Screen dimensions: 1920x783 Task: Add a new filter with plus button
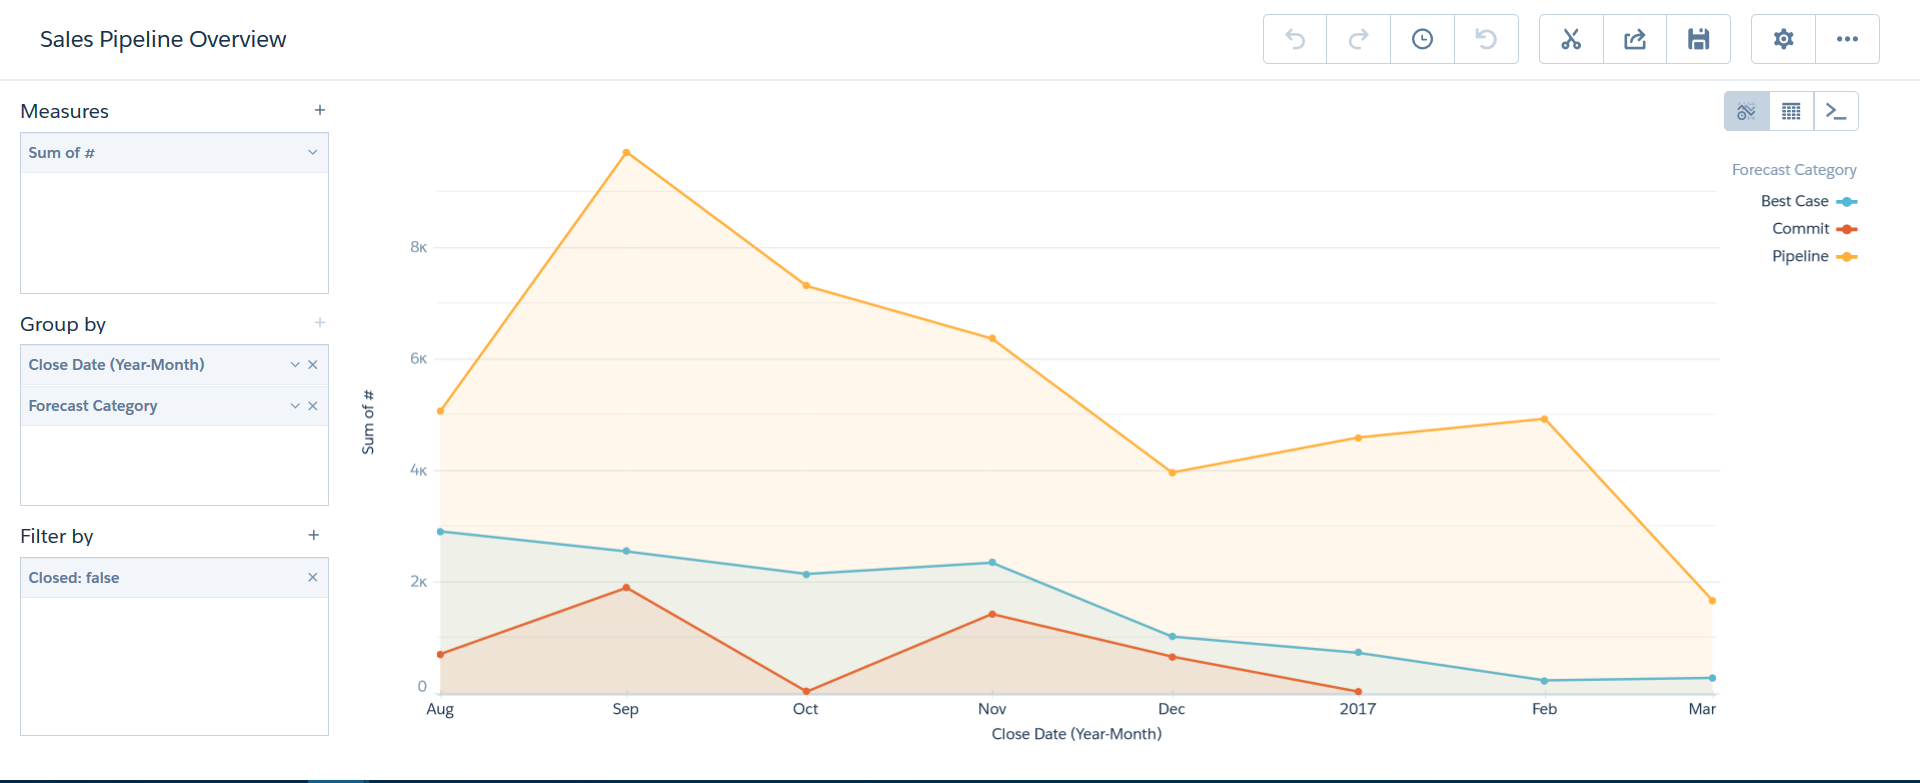click(314, 536)
